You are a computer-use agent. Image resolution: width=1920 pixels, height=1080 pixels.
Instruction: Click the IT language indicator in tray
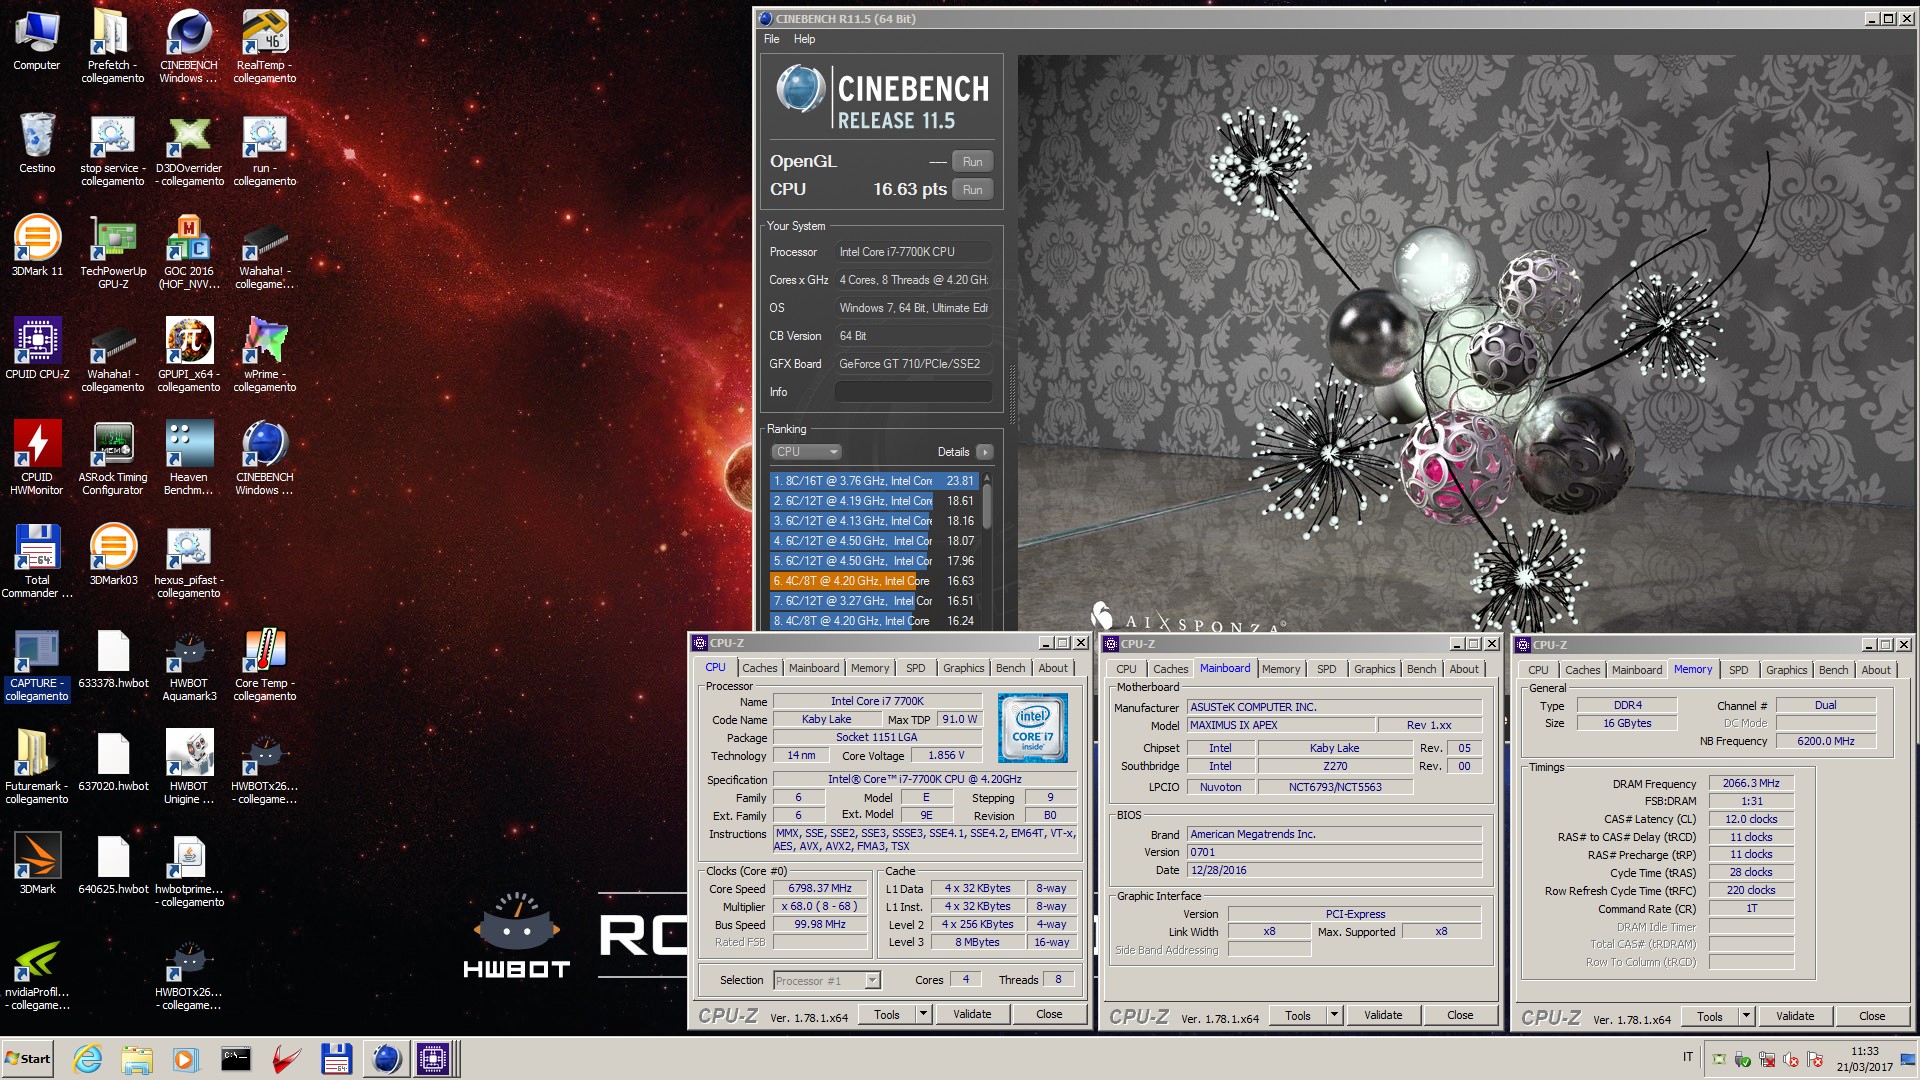point(1688,1057)
